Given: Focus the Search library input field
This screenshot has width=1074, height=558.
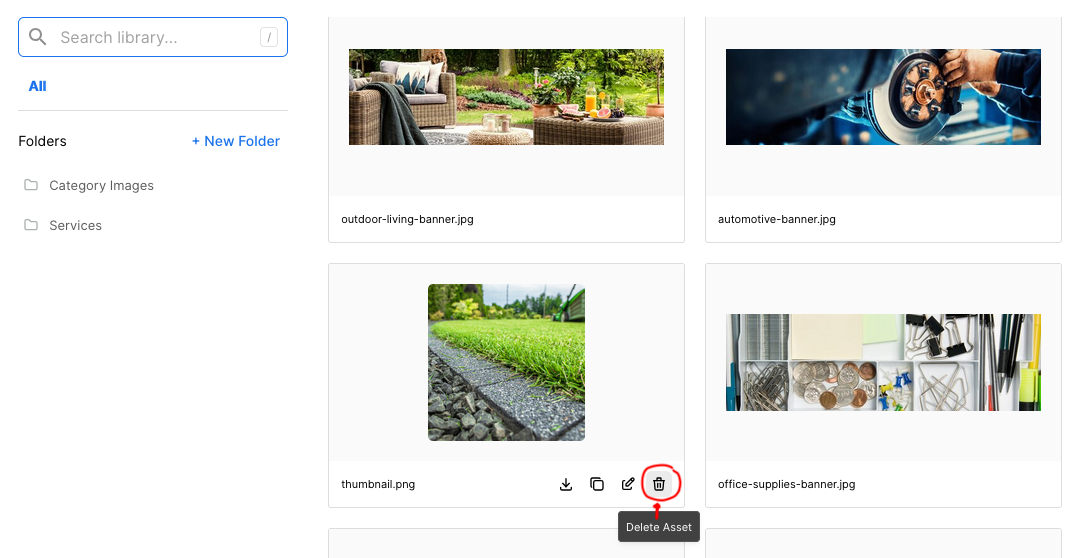Looking at the screenshot, I should (x=150, y=37).
